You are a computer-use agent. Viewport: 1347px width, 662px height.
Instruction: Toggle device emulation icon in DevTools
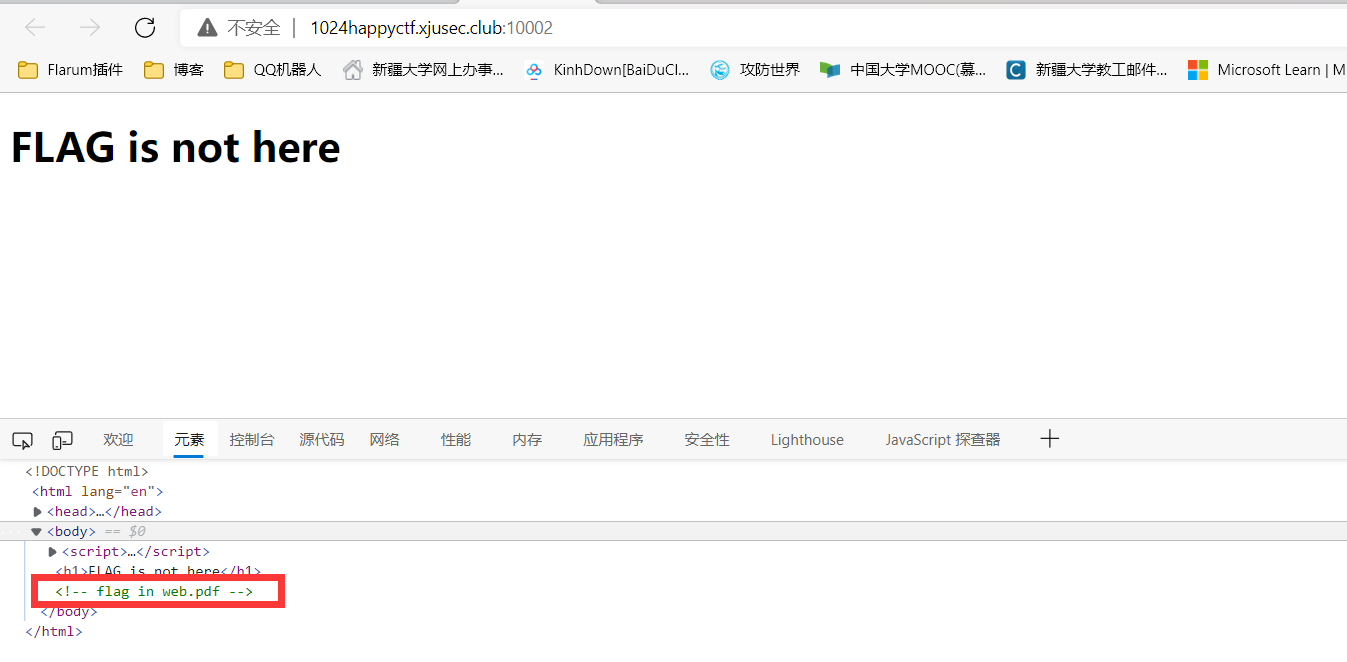coord(63,440)
